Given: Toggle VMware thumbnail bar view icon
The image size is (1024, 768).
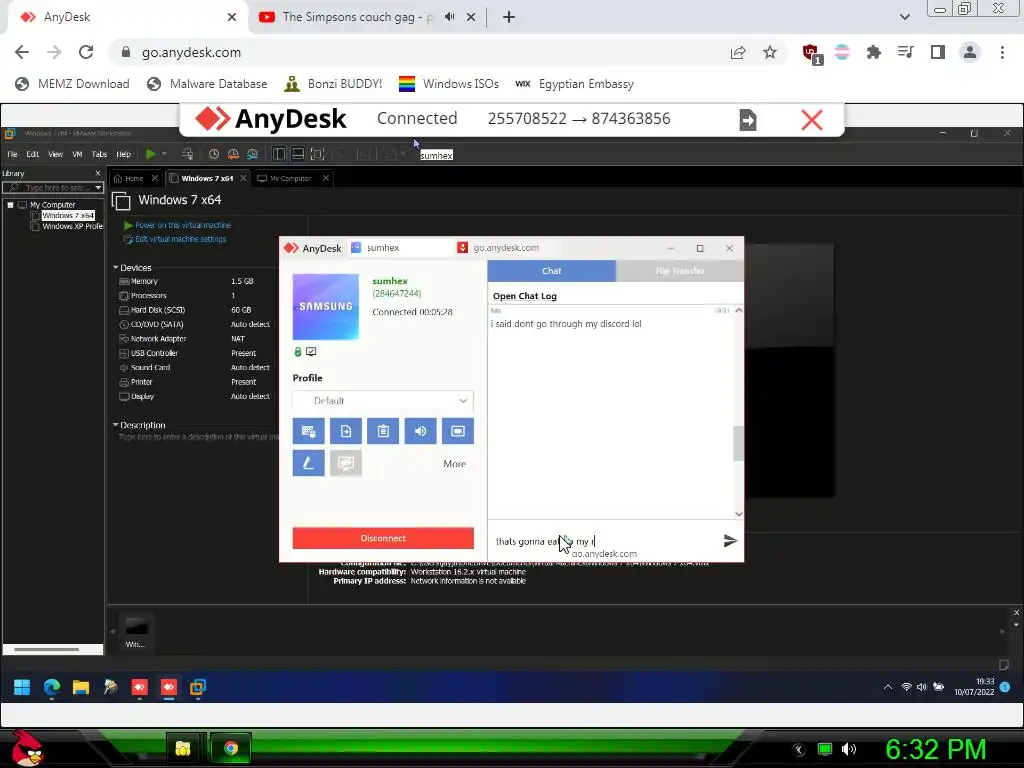Looking at the screenshot, I should point(298,154).
